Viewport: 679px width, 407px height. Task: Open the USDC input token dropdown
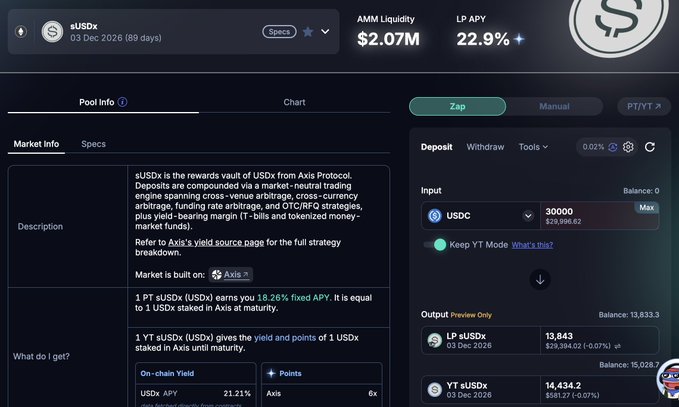528,216
